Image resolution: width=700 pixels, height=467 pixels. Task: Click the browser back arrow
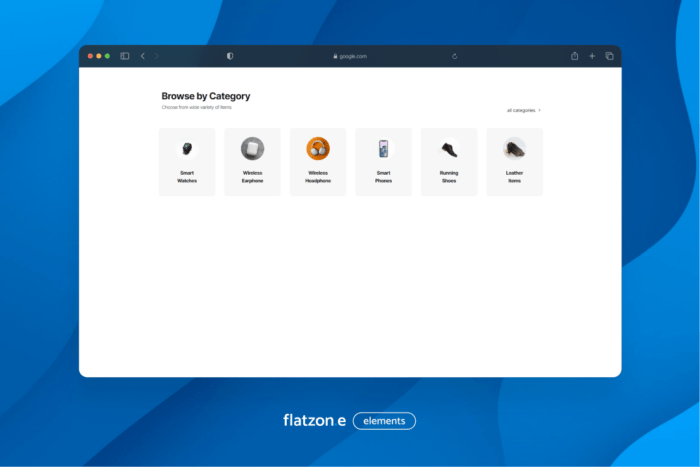(143, 56)
